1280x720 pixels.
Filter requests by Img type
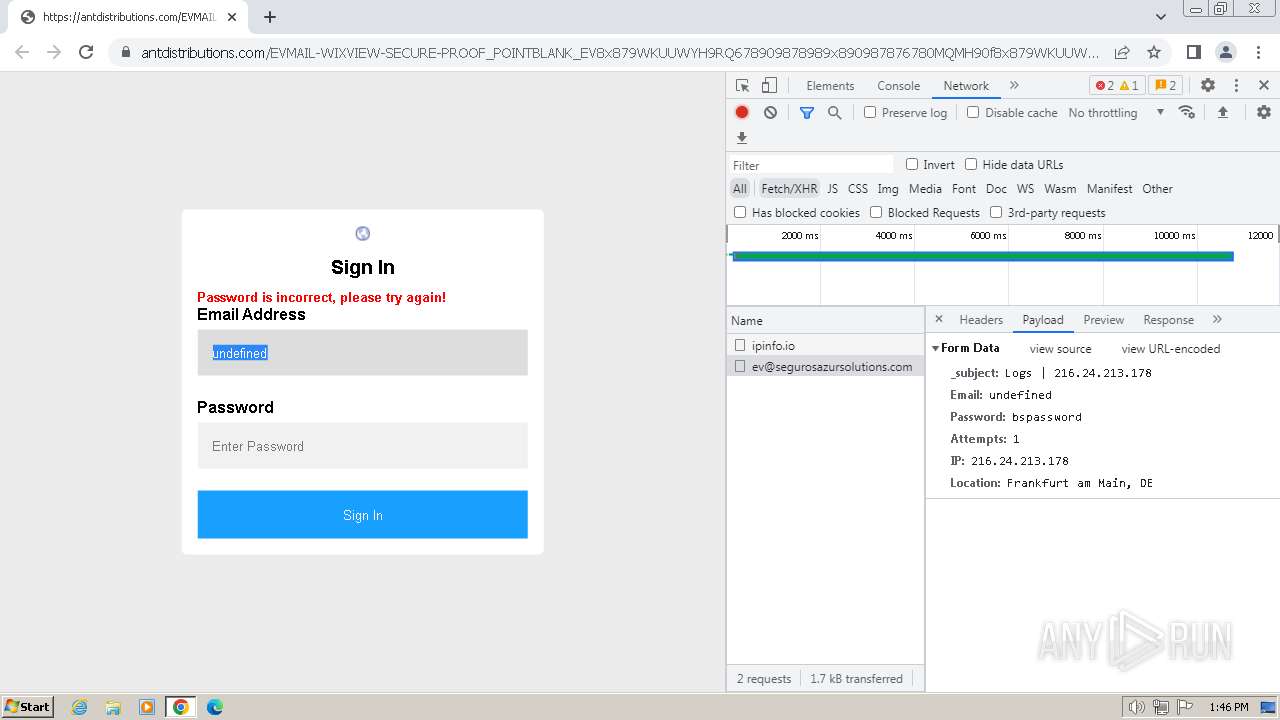888,188
